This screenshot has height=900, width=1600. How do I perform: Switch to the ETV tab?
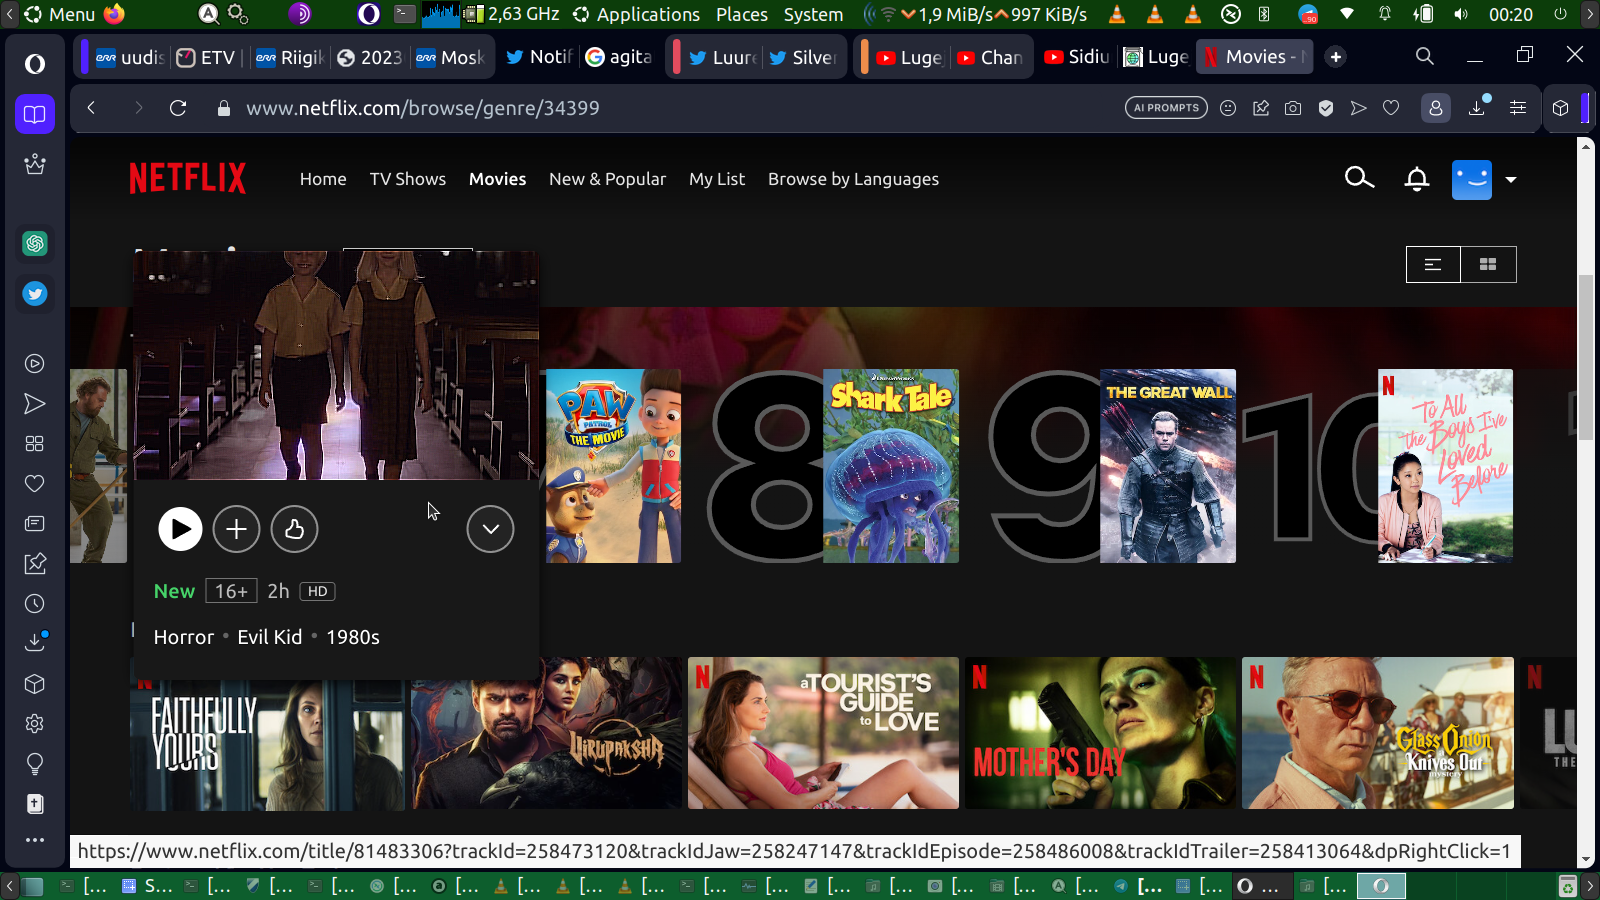[x=206, y=57]
